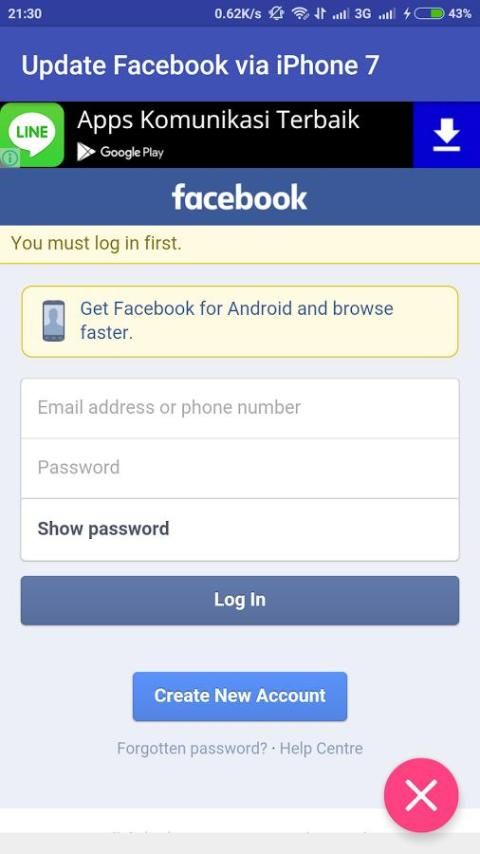The width and height of the screenshot is (480, 854).
Task: Tap the ad info icon
Action: 10,158
